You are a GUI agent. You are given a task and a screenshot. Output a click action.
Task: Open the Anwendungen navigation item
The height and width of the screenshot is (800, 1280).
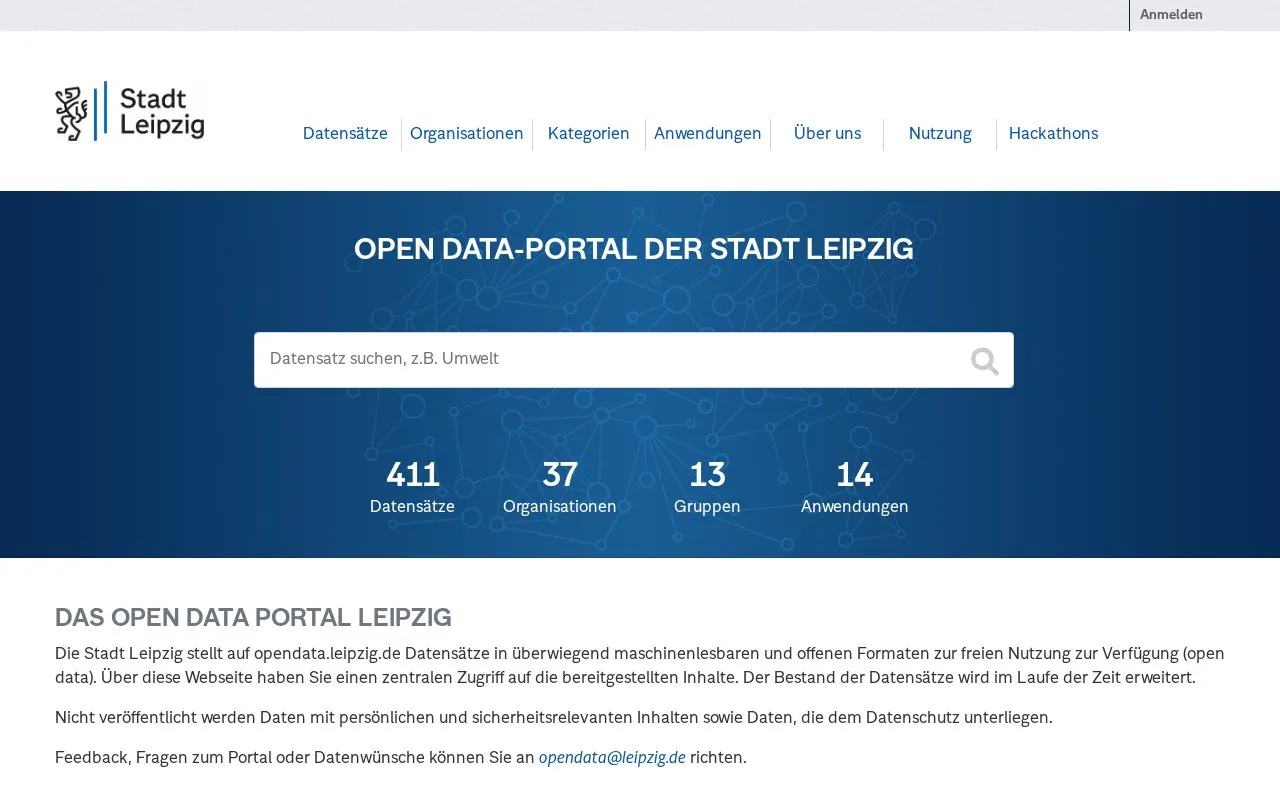click(x=708, y=134)
